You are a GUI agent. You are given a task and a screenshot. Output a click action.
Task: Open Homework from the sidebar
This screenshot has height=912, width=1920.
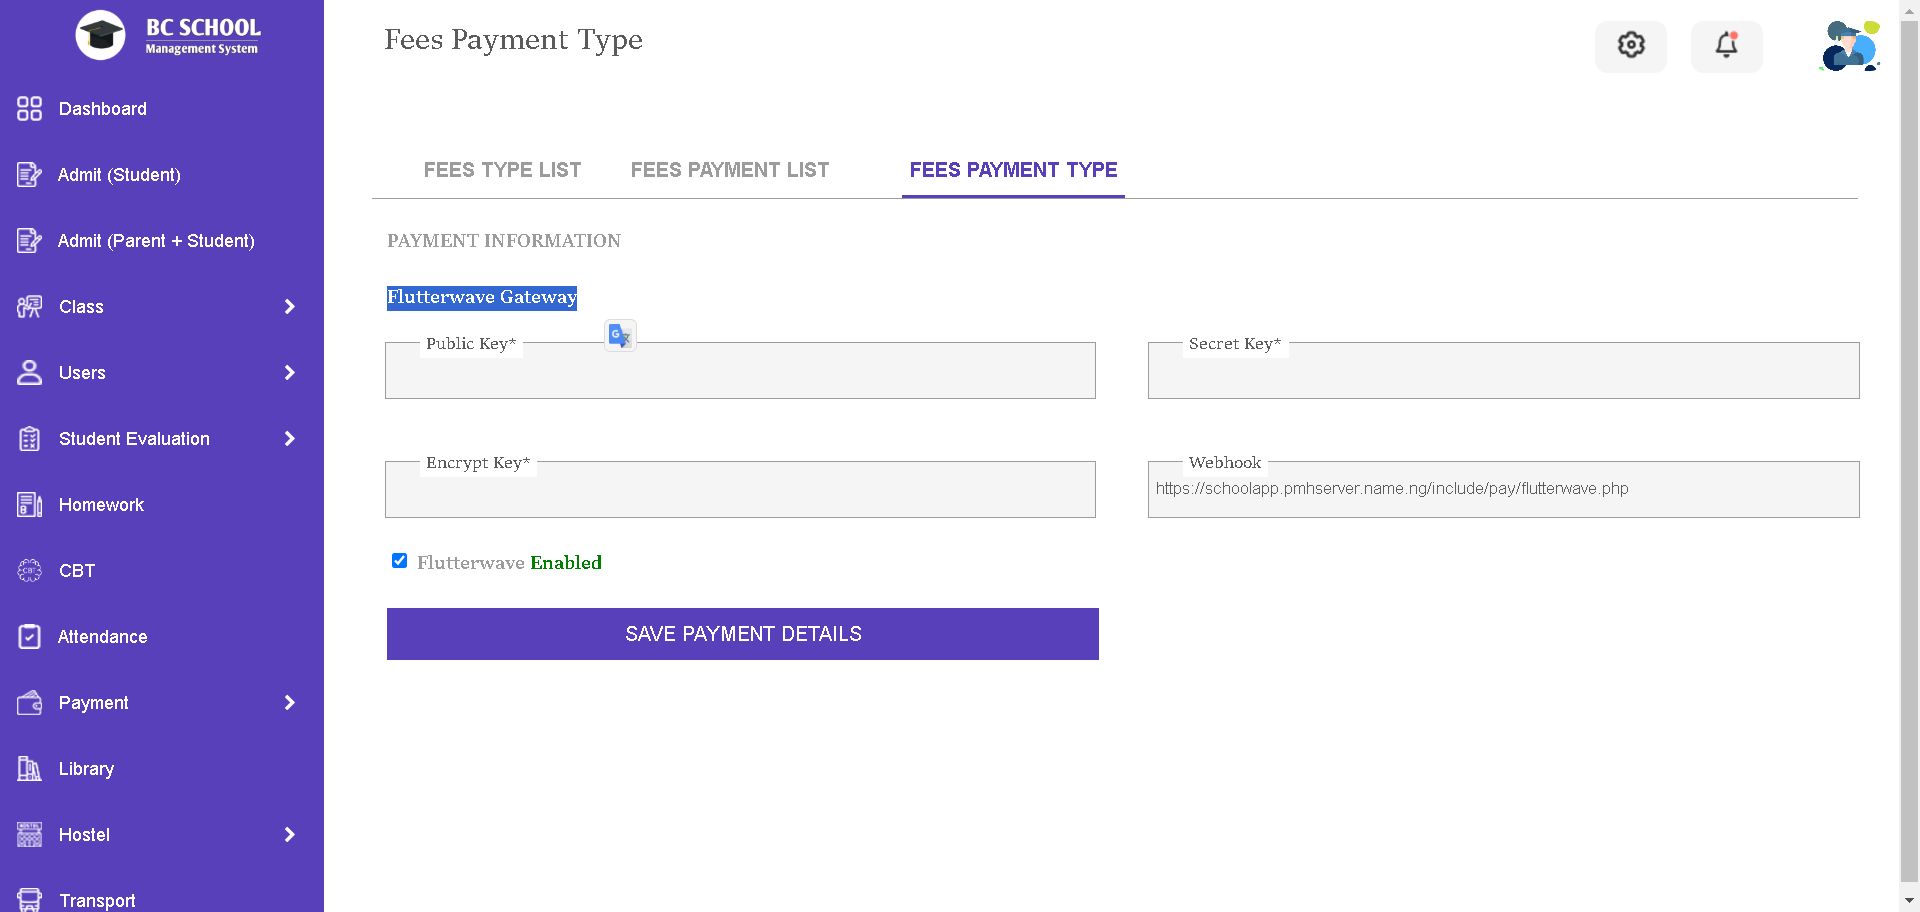click(x=101, y=505)
